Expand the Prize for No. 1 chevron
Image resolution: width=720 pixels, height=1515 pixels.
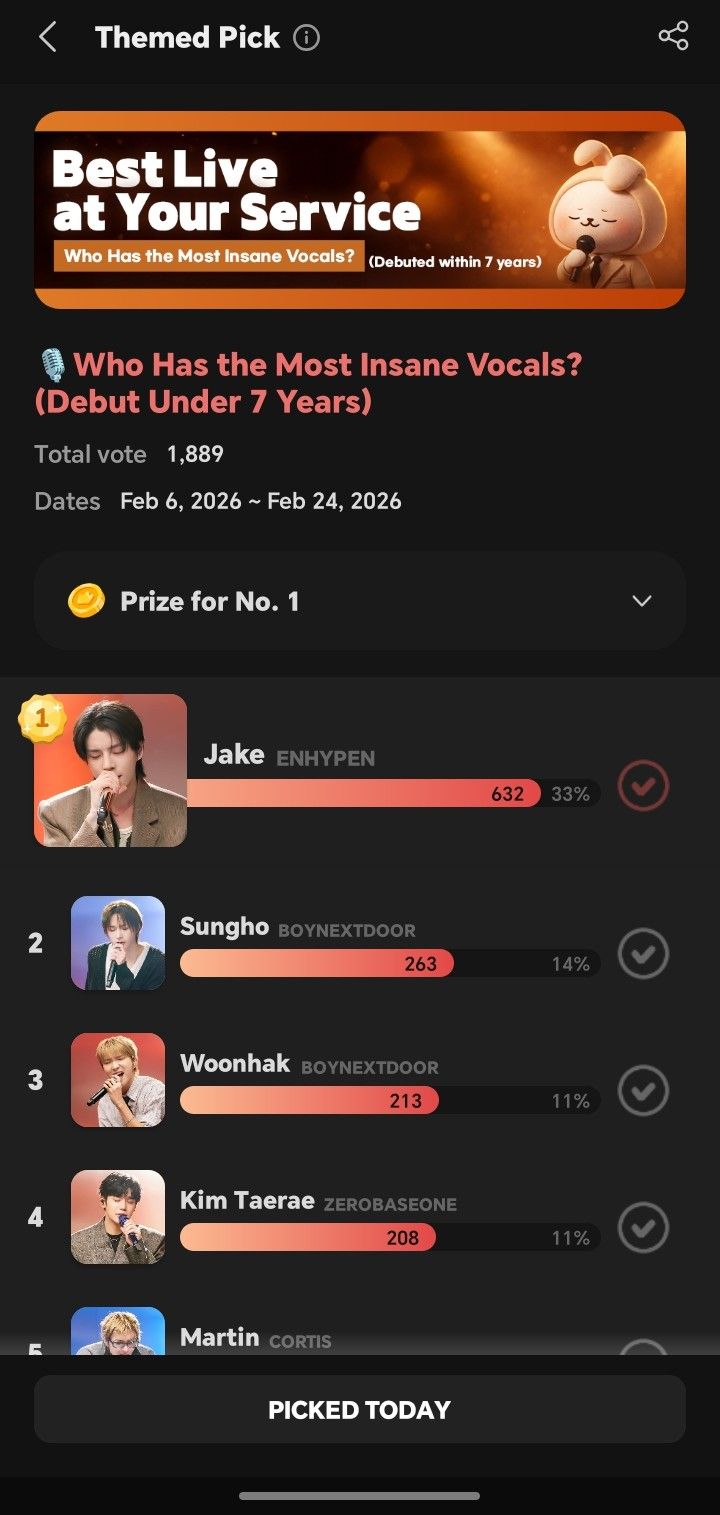[x=642, y=601]
